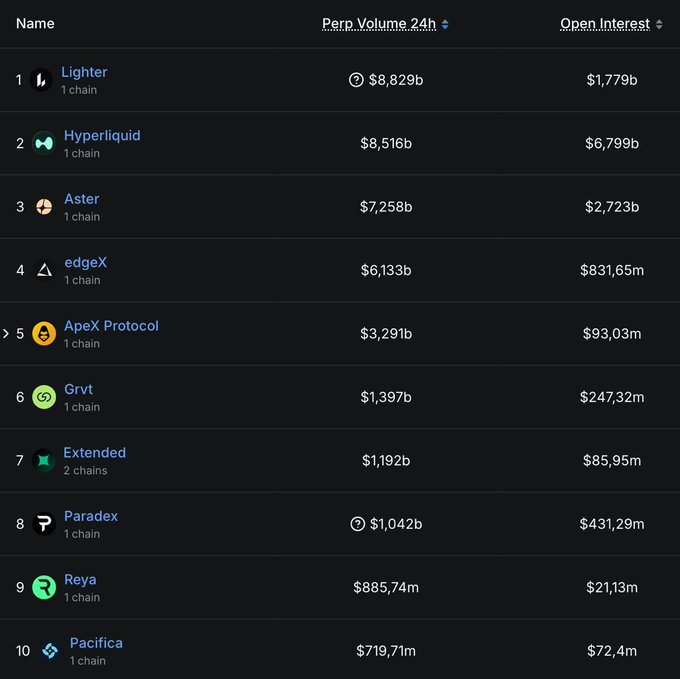The image size is (680, 679).
Task: Click the Extended logo icon
Action: click(43, 460)
